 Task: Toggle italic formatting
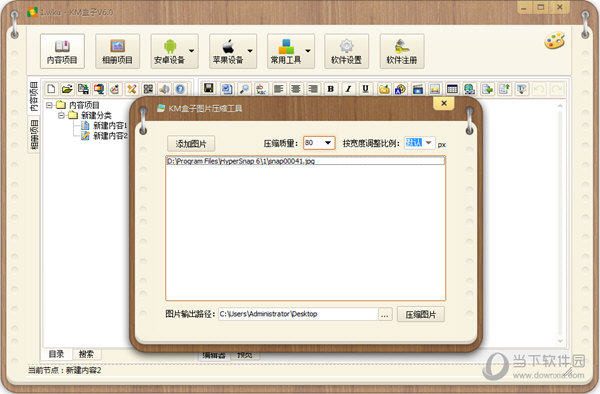[348, 89]
